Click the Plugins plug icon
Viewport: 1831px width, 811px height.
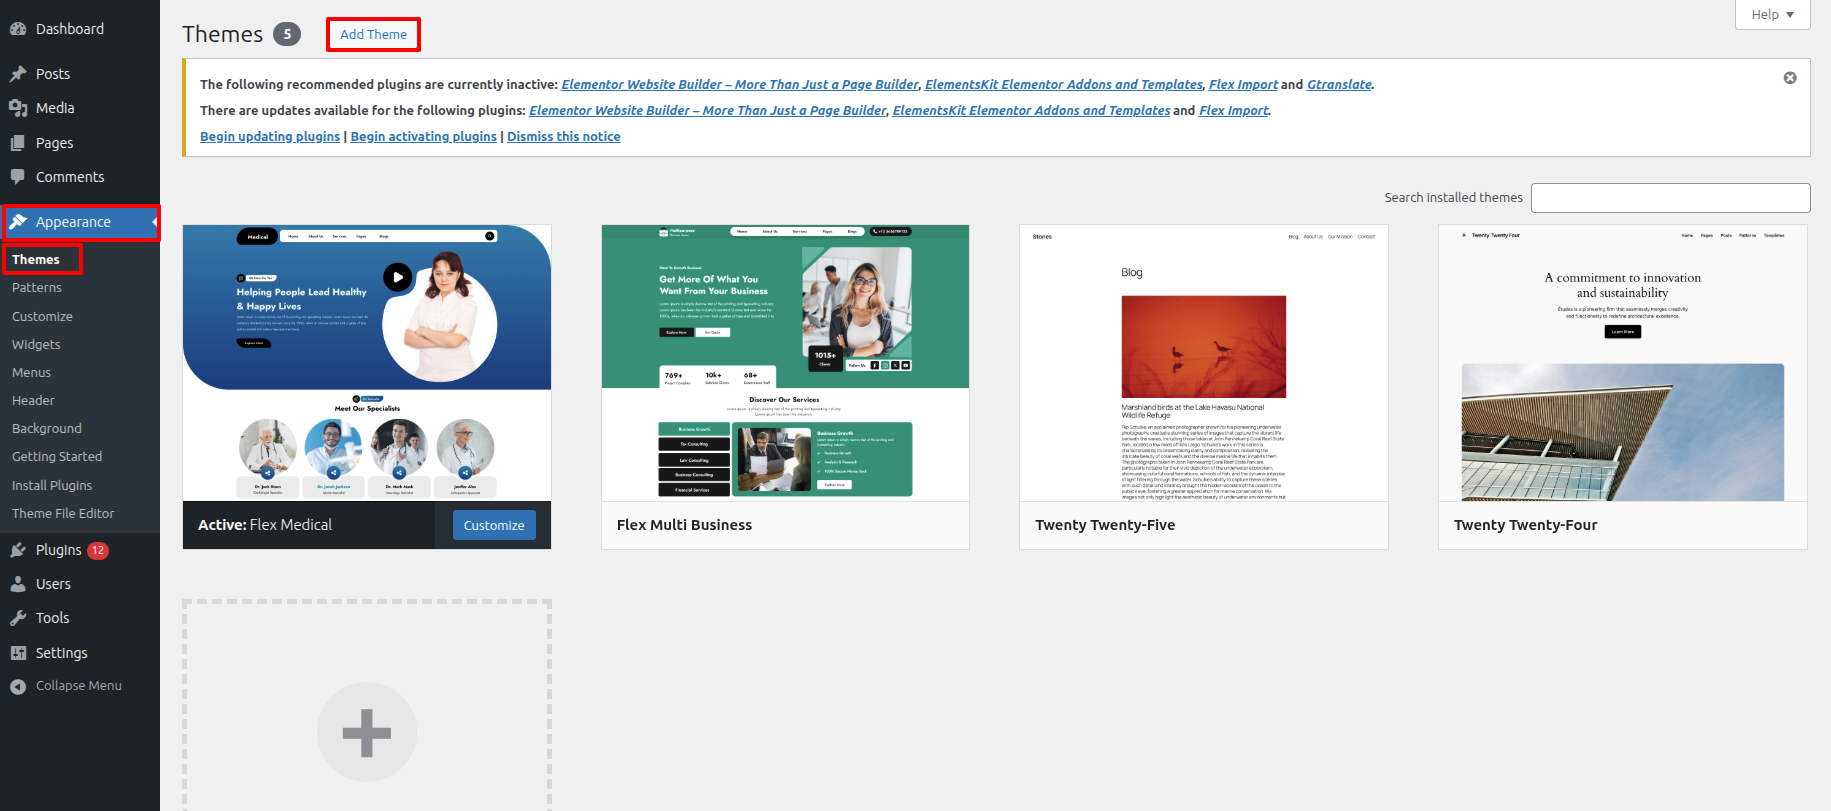click(x=18, y=550)
